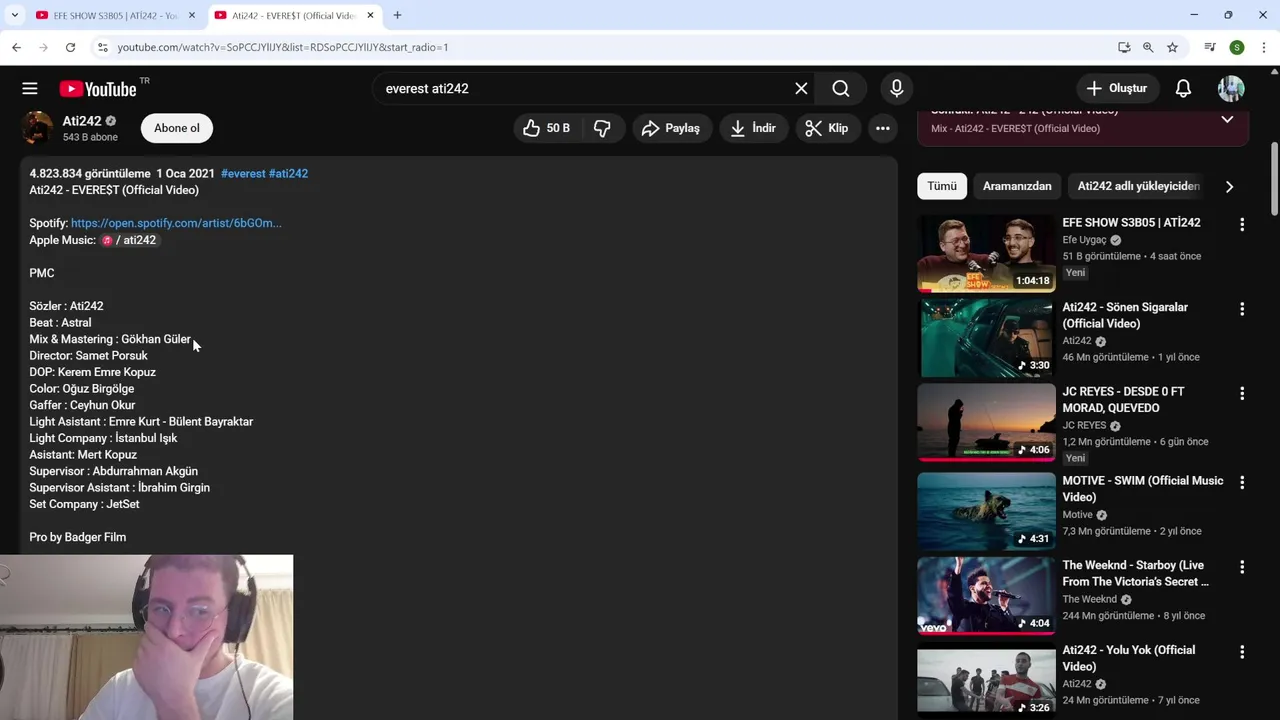Close the Ati242 EVEREST browser tab
Screen dimensions: 1280x720
371,15
